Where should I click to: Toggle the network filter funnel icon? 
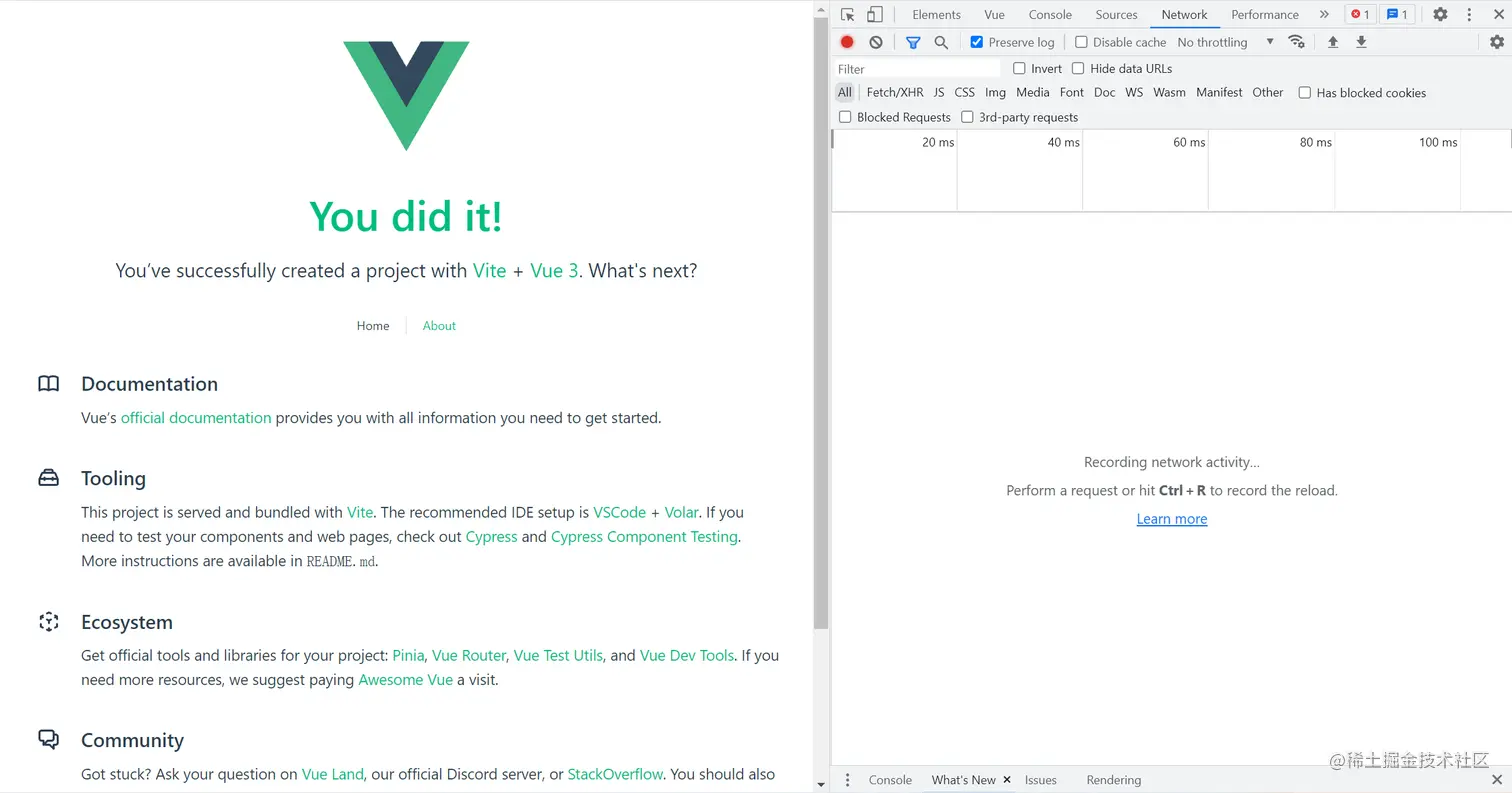tap(913, 42)
